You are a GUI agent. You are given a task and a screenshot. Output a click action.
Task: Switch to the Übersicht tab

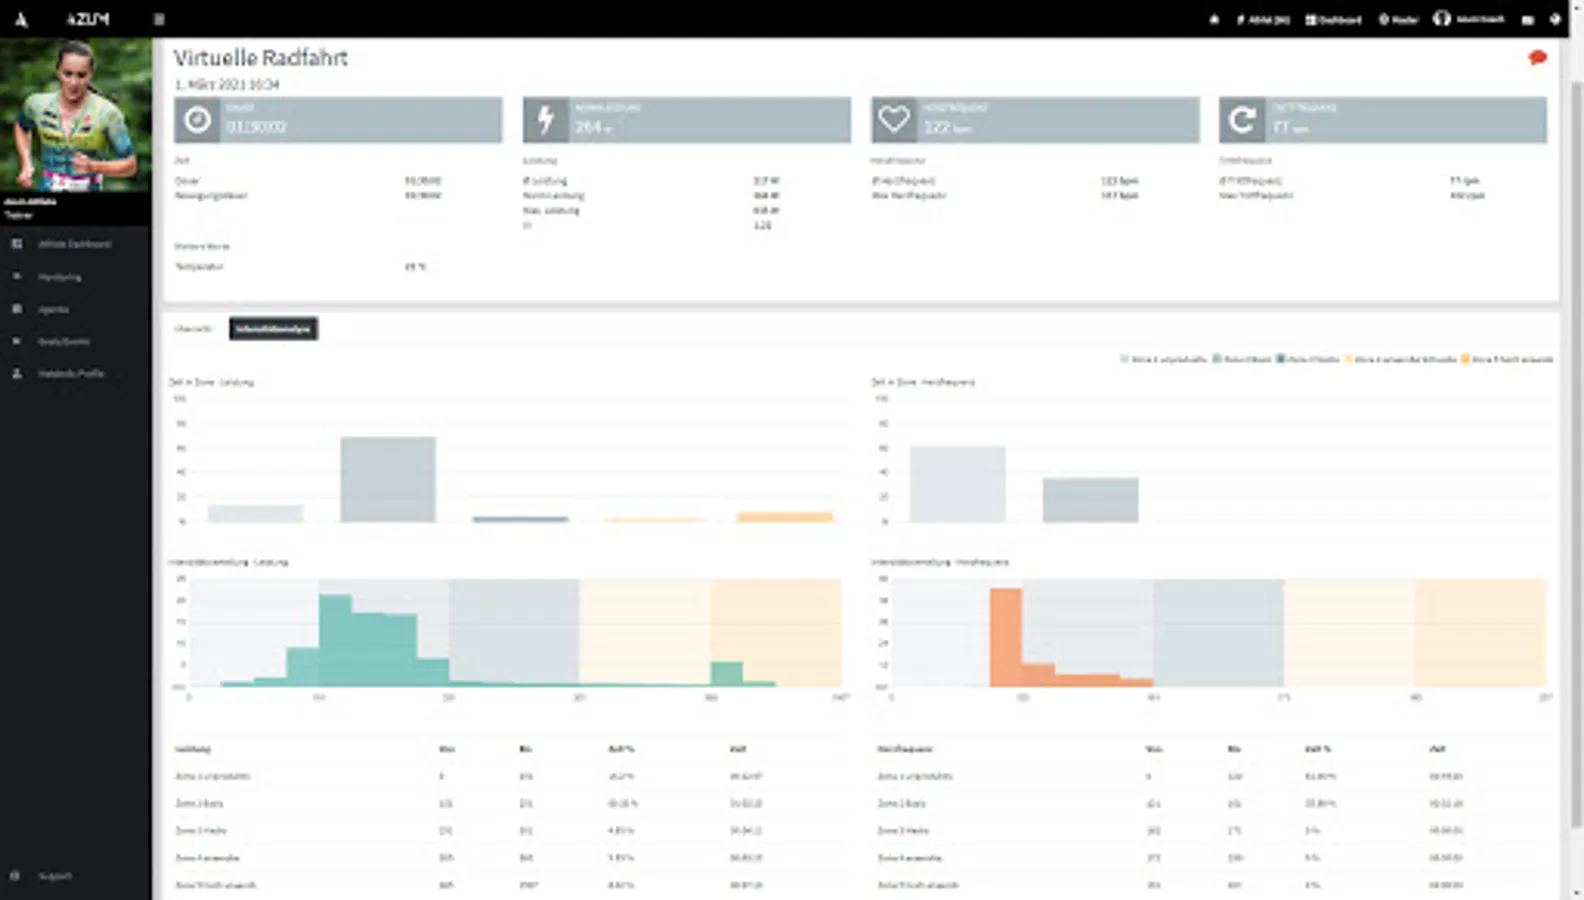[193, 329]
